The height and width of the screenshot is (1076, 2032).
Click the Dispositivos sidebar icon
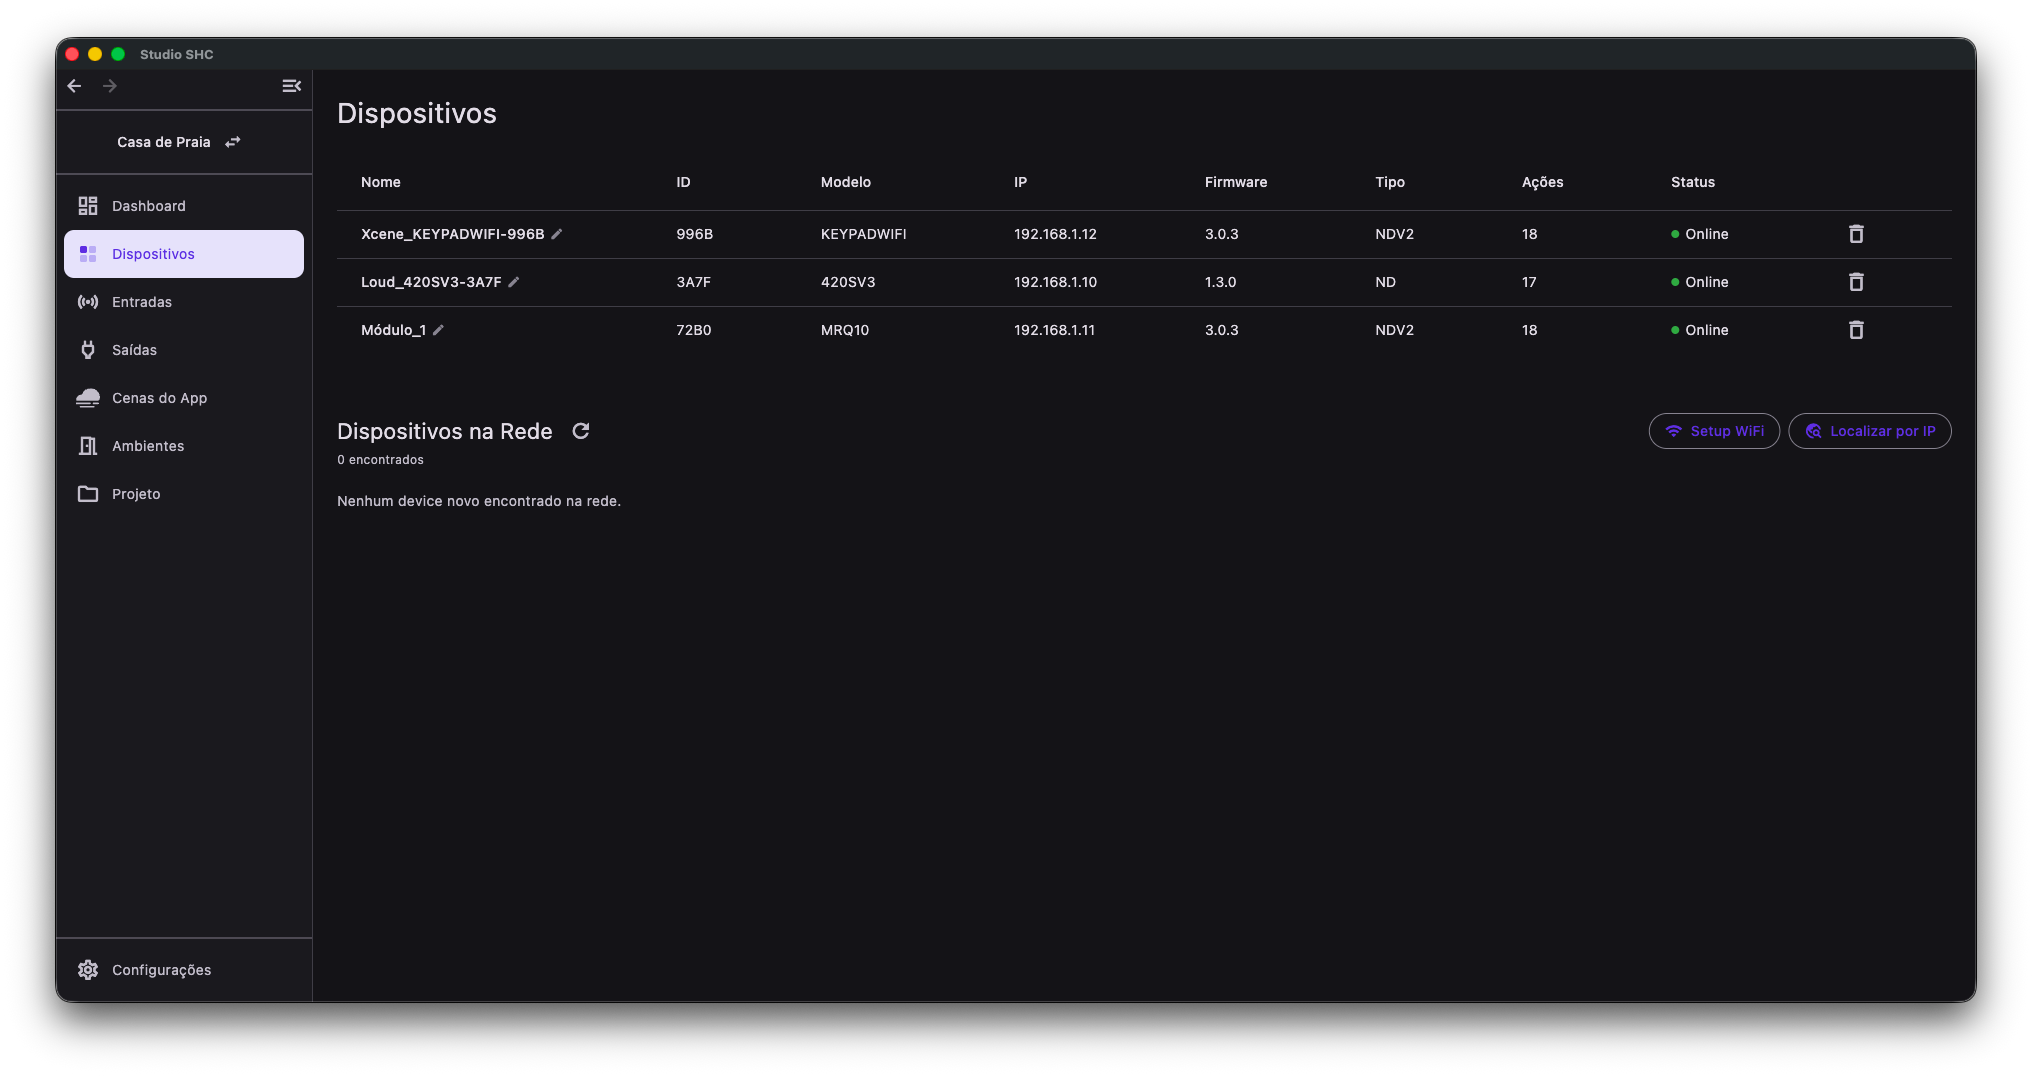click(88, 254)
